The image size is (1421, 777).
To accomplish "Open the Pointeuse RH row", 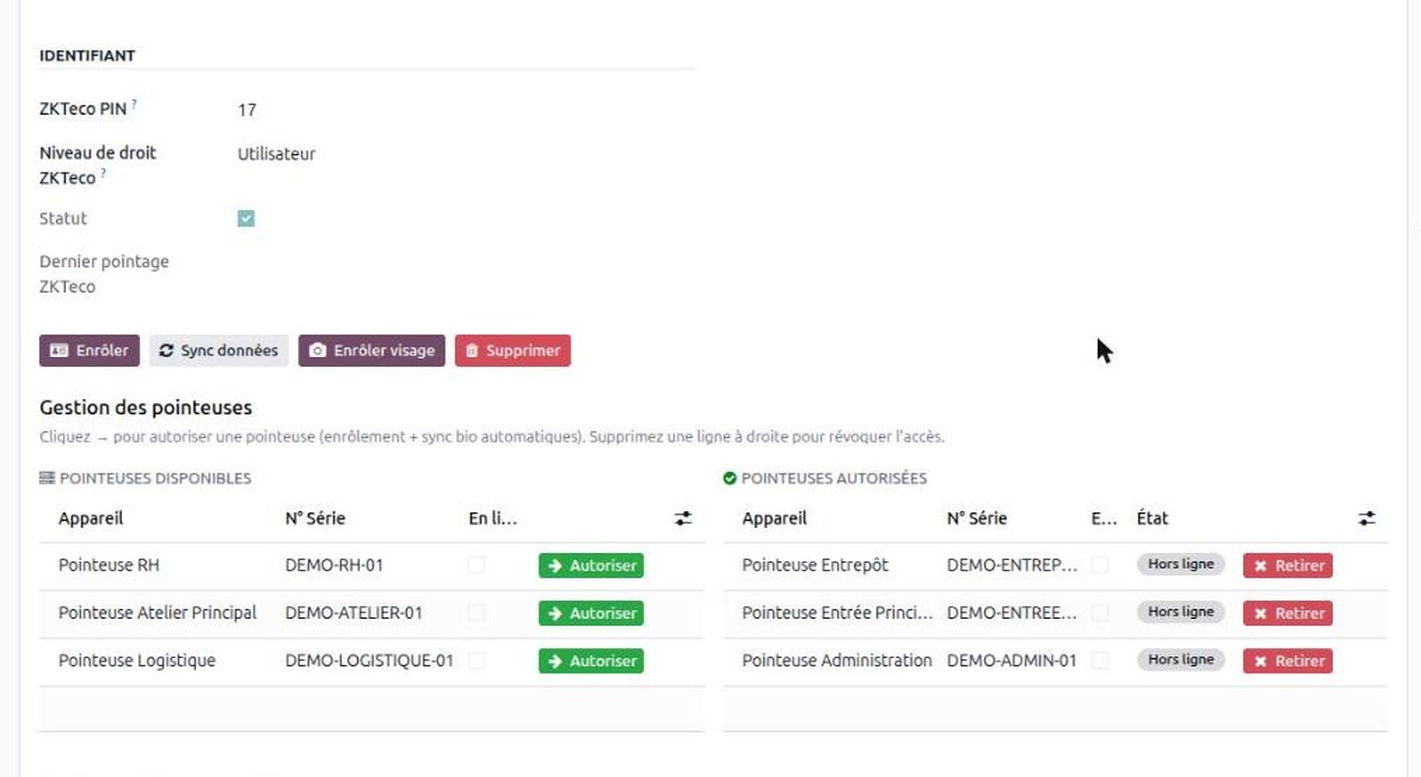I will point(371,565).
